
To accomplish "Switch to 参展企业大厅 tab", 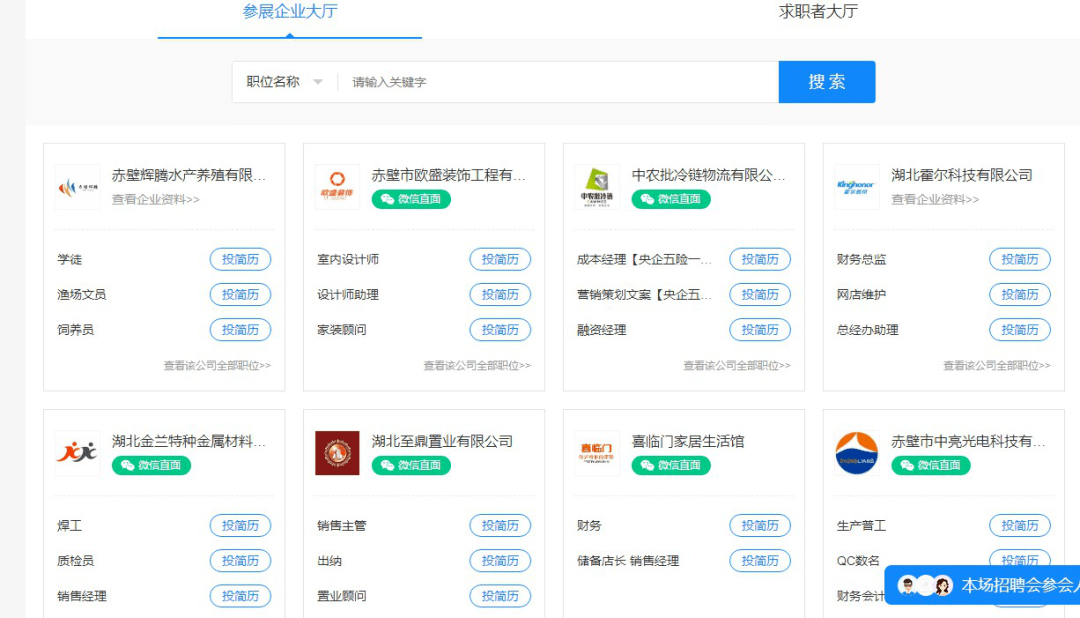I will click(290, 12).
